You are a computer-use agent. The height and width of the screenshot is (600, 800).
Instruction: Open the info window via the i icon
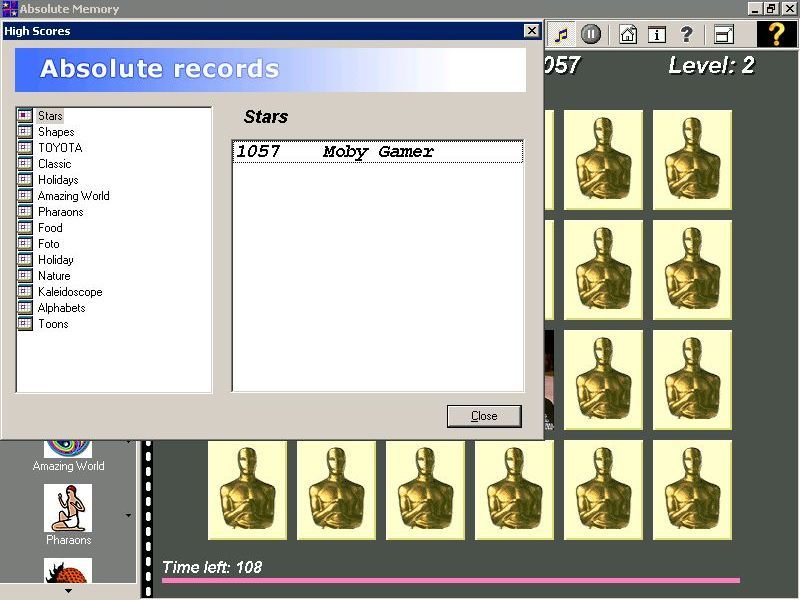[655, 33]
